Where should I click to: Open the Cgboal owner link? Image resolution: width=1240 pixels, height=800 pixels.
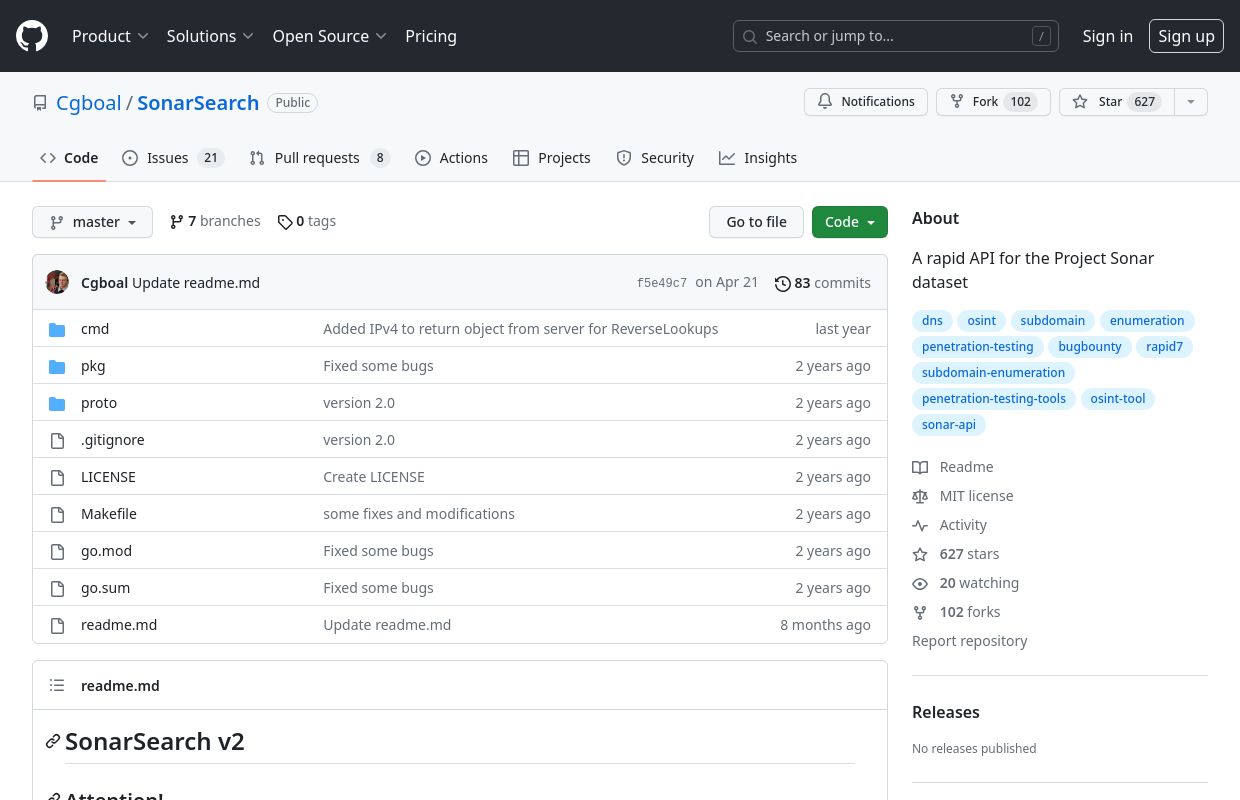point(89,103)
